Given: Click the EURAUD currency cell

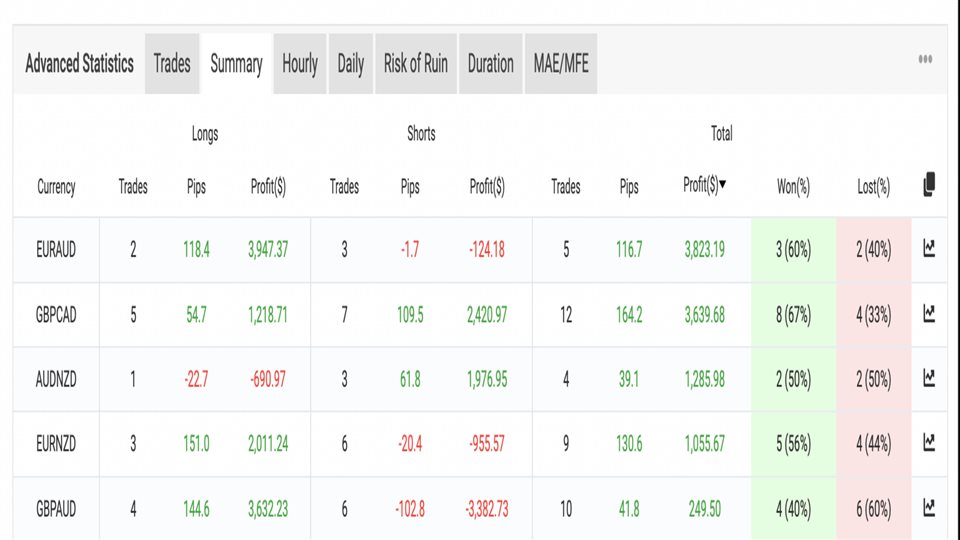Looking at the screenshot, I should pos(56,250).
